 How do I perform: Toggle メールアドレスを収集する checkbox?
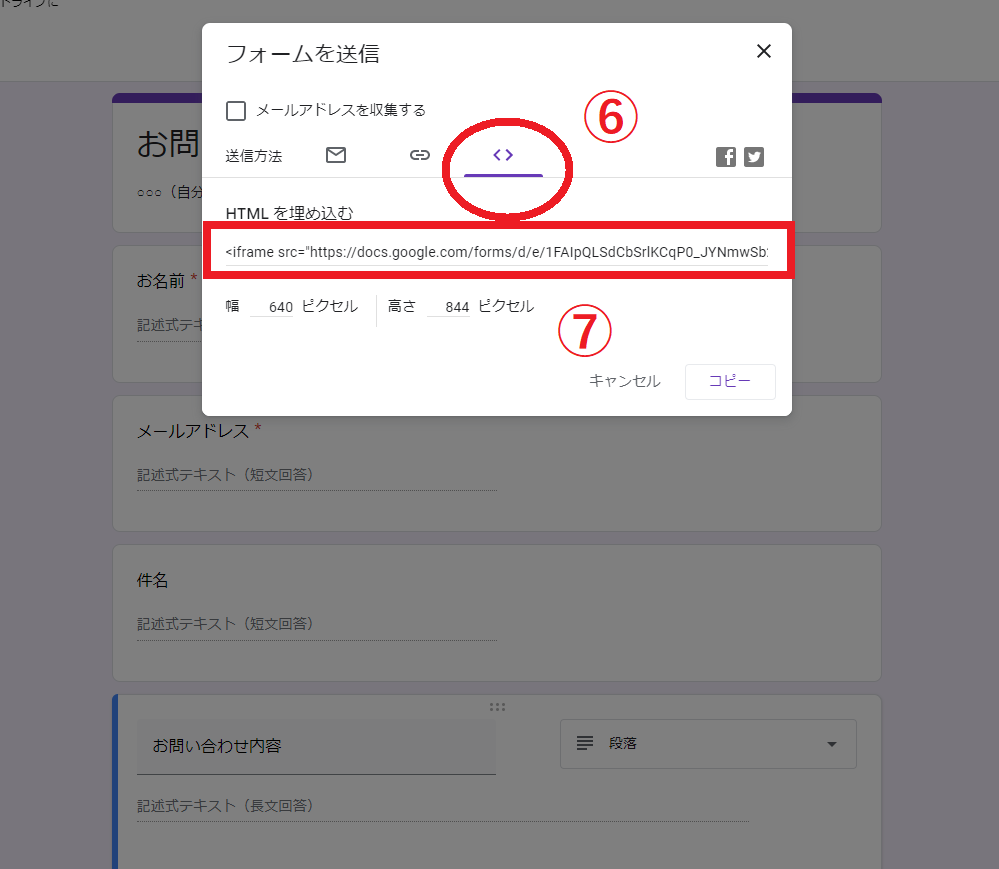coord(236,111)
